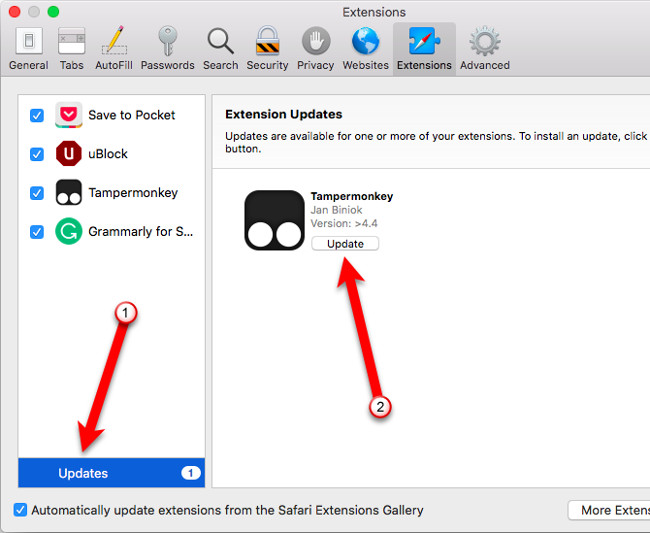Click the Version: >4.4 text
The image size is (650, 533).
(344, 224)
